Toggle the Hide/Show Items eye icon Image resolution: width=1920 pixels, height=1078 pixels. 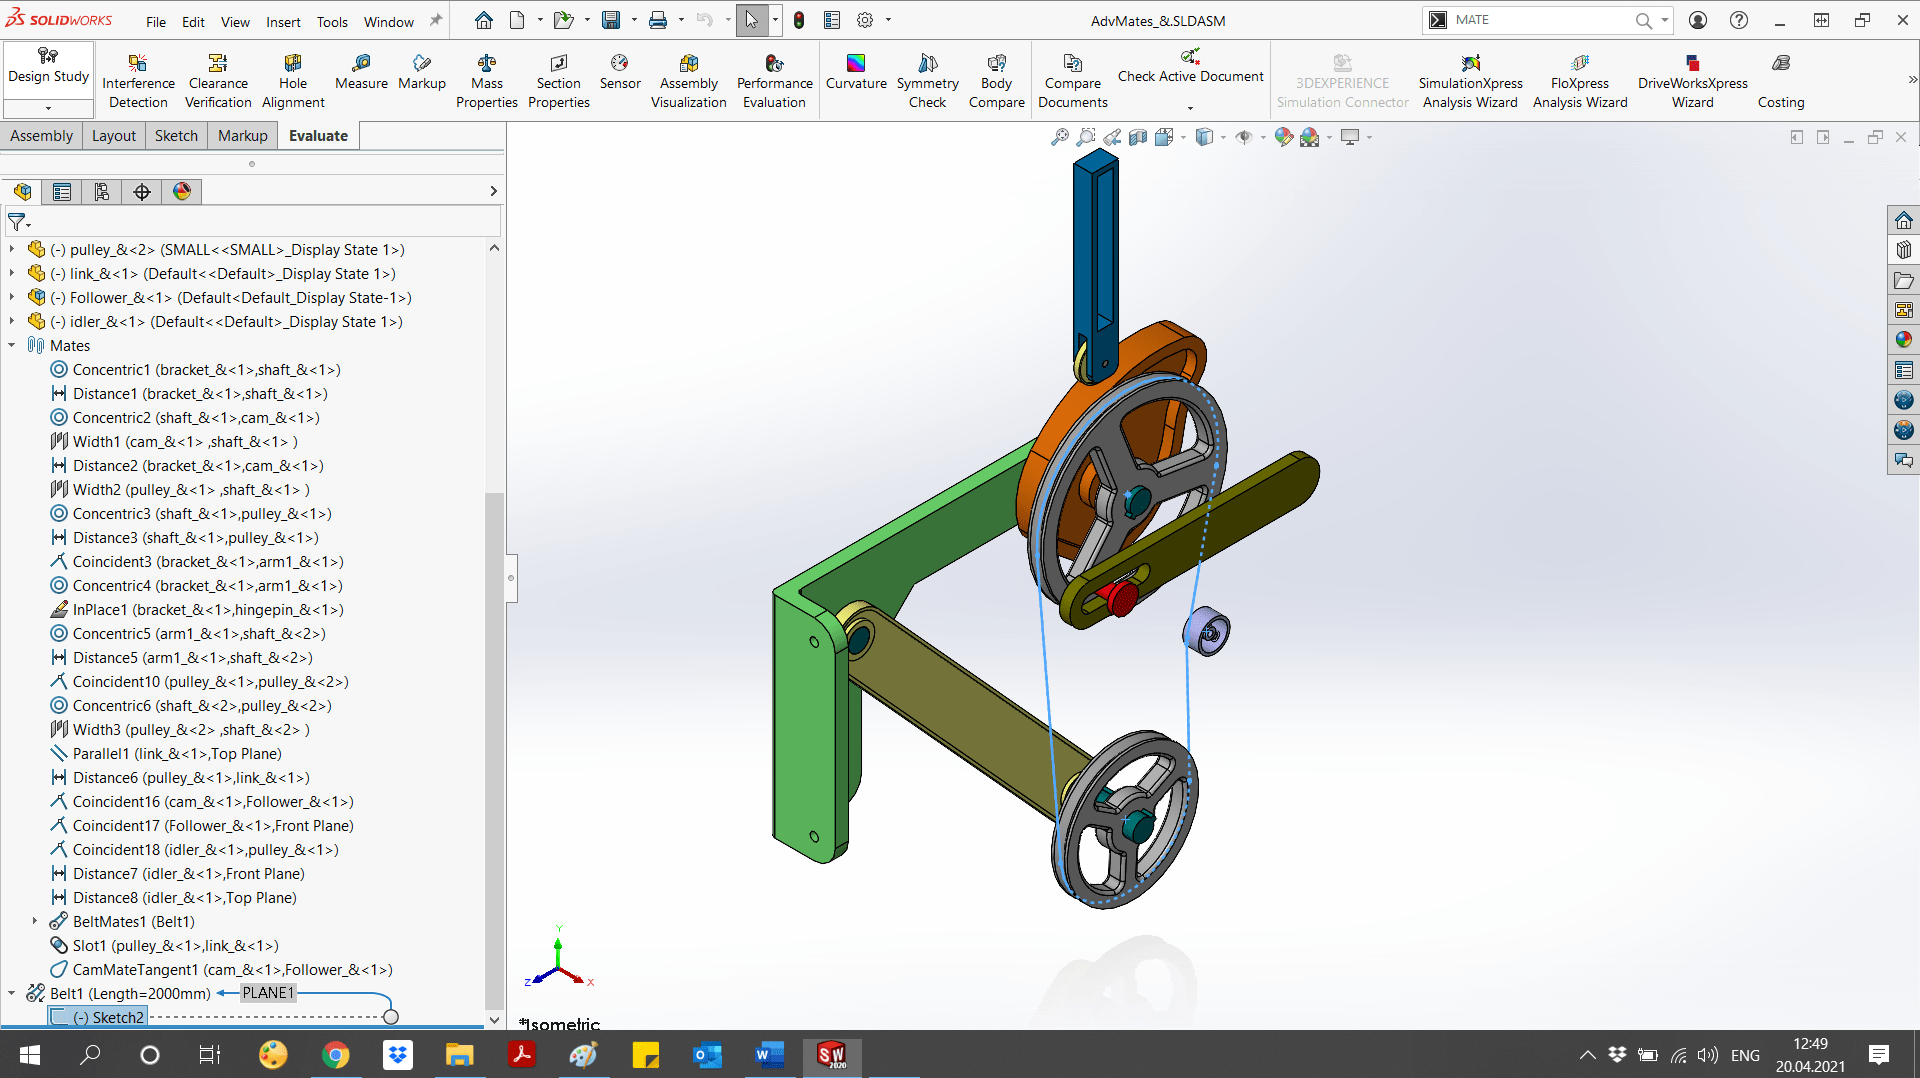[1243, 137]
